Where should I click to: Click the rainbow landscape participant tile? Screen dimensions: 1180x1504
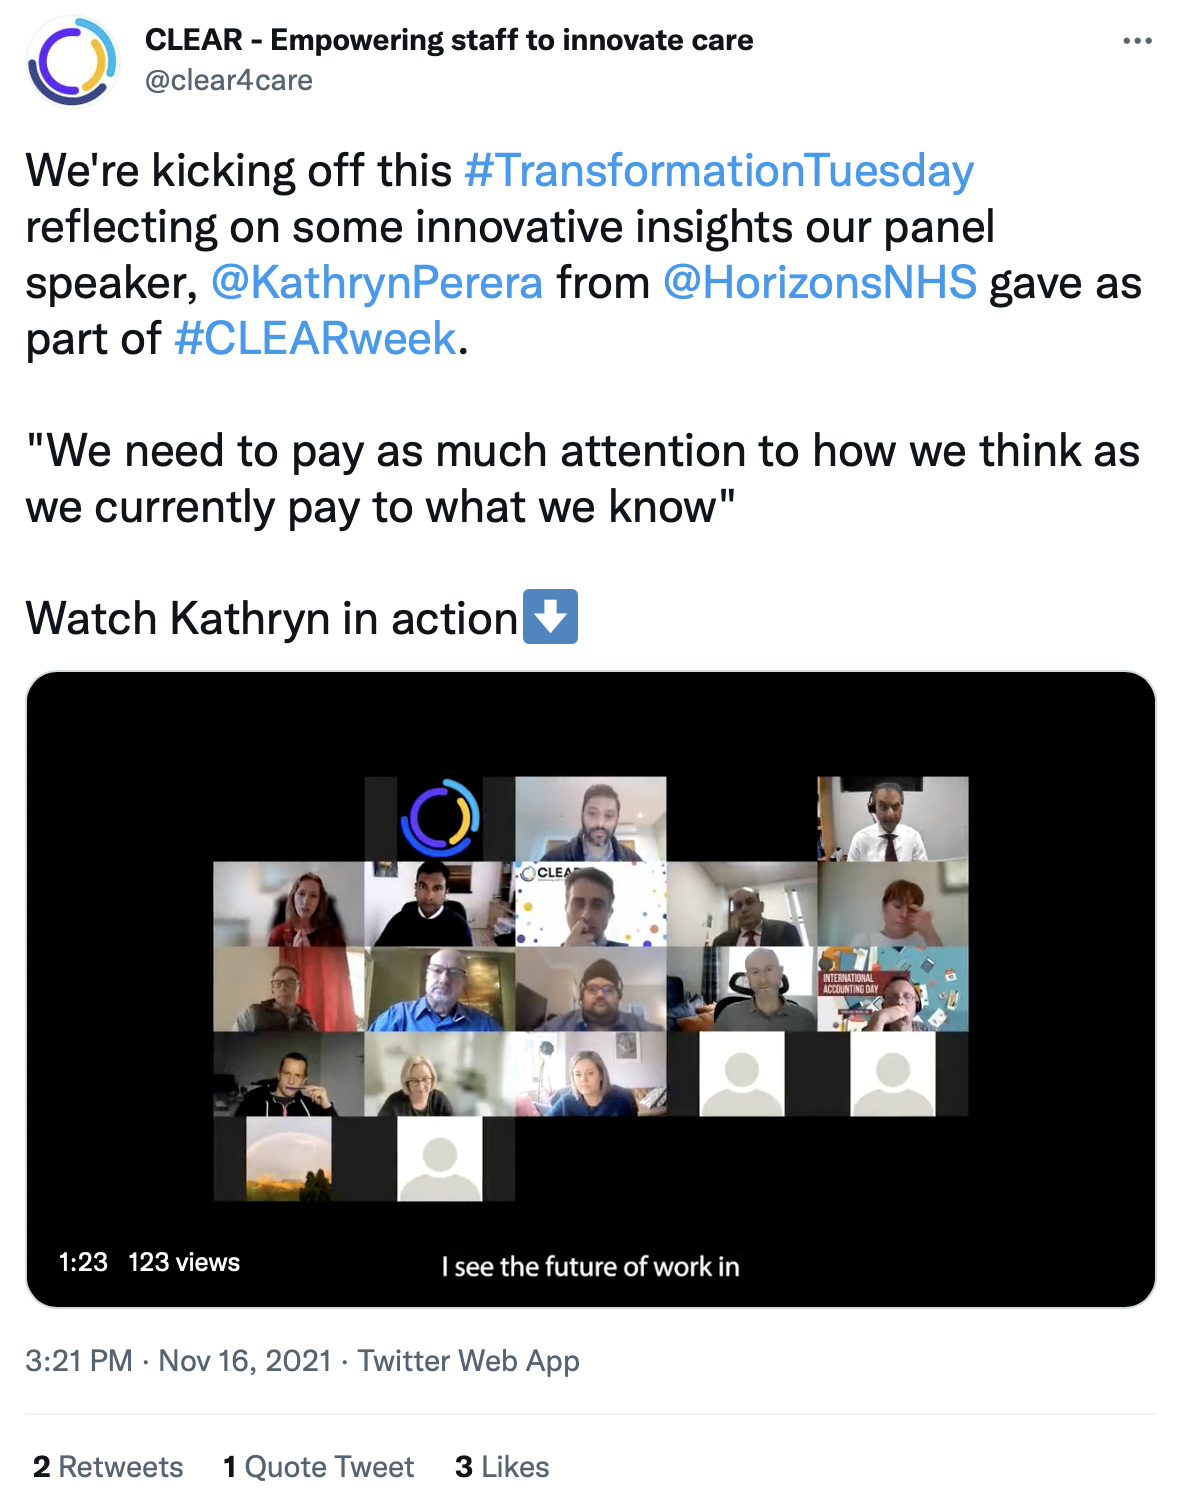289,1158
